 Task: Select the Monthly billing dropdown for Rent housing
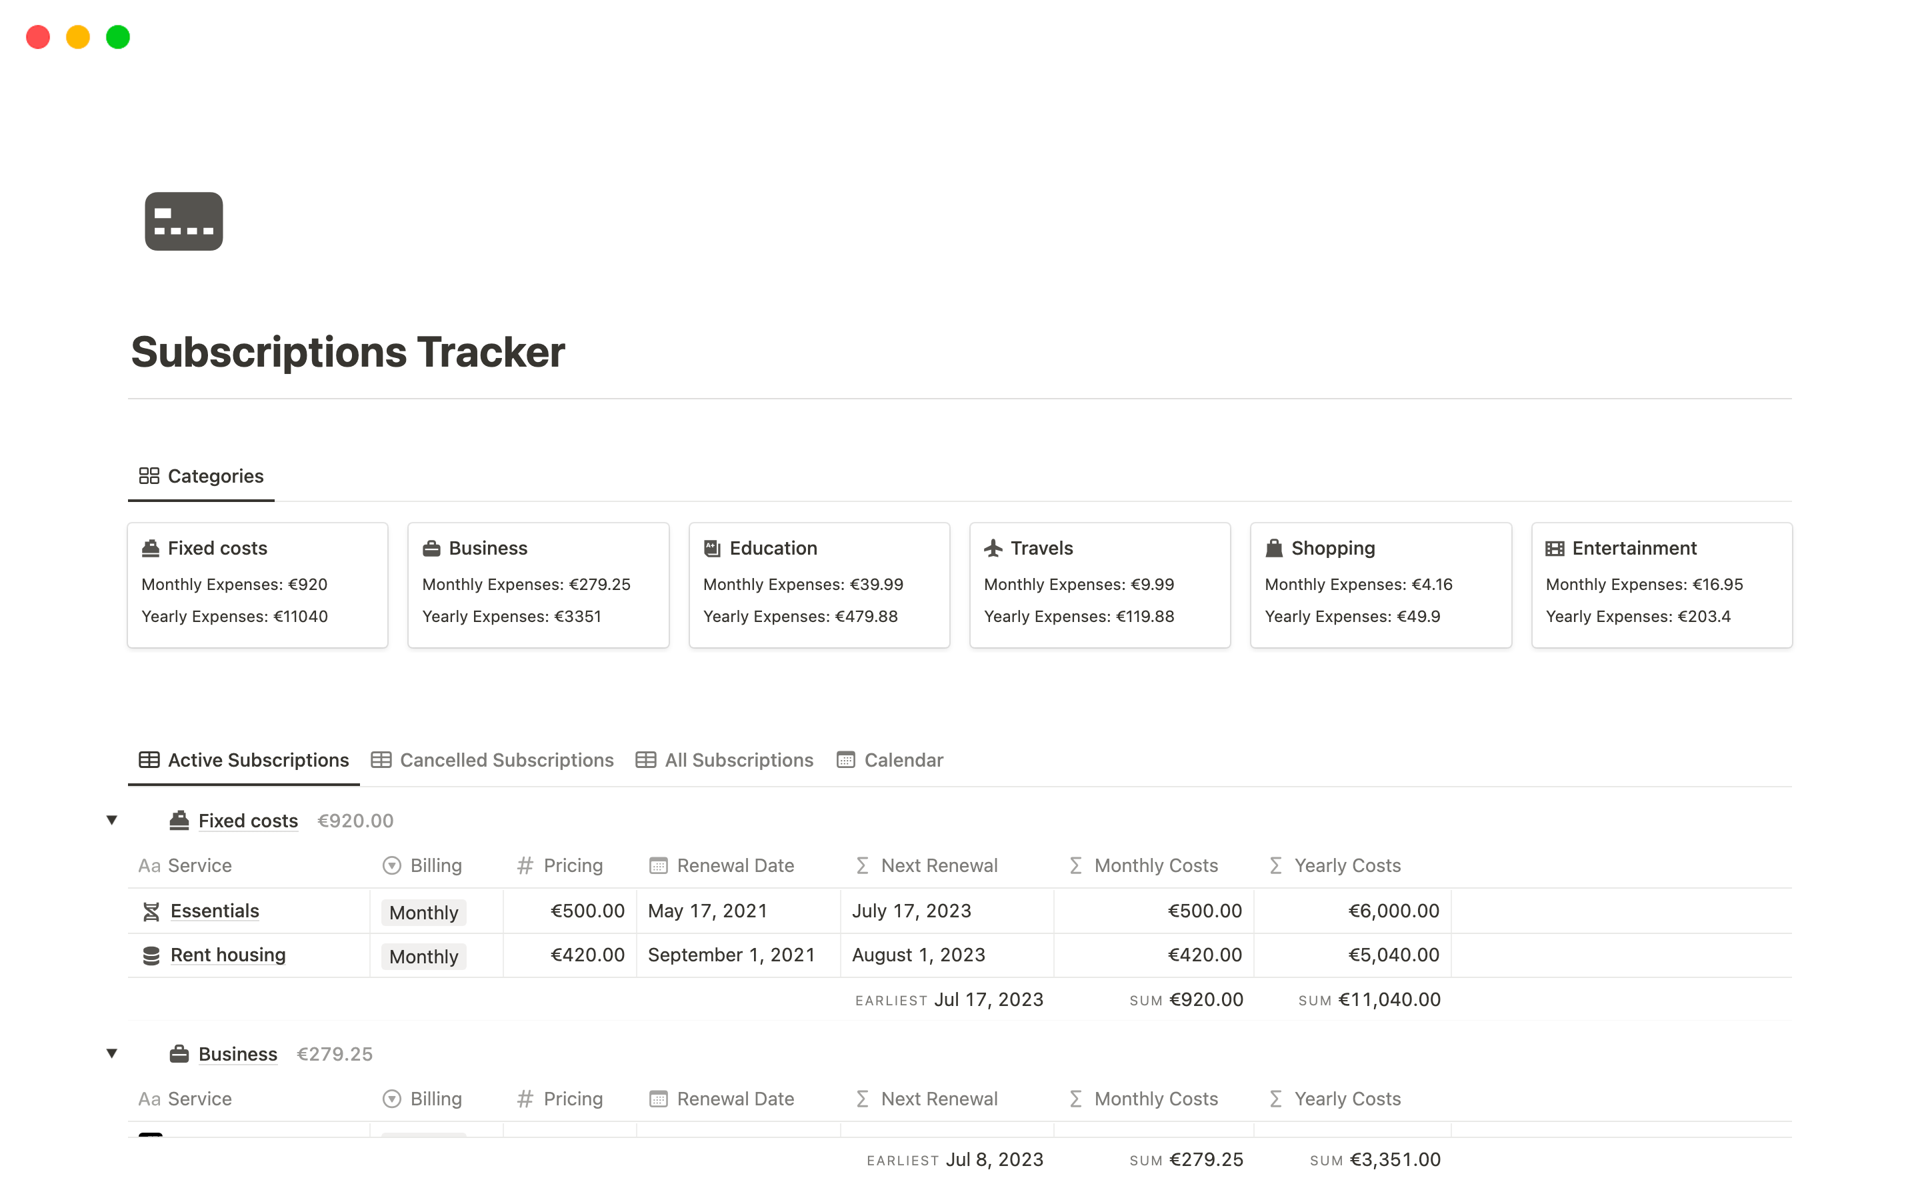423,954
